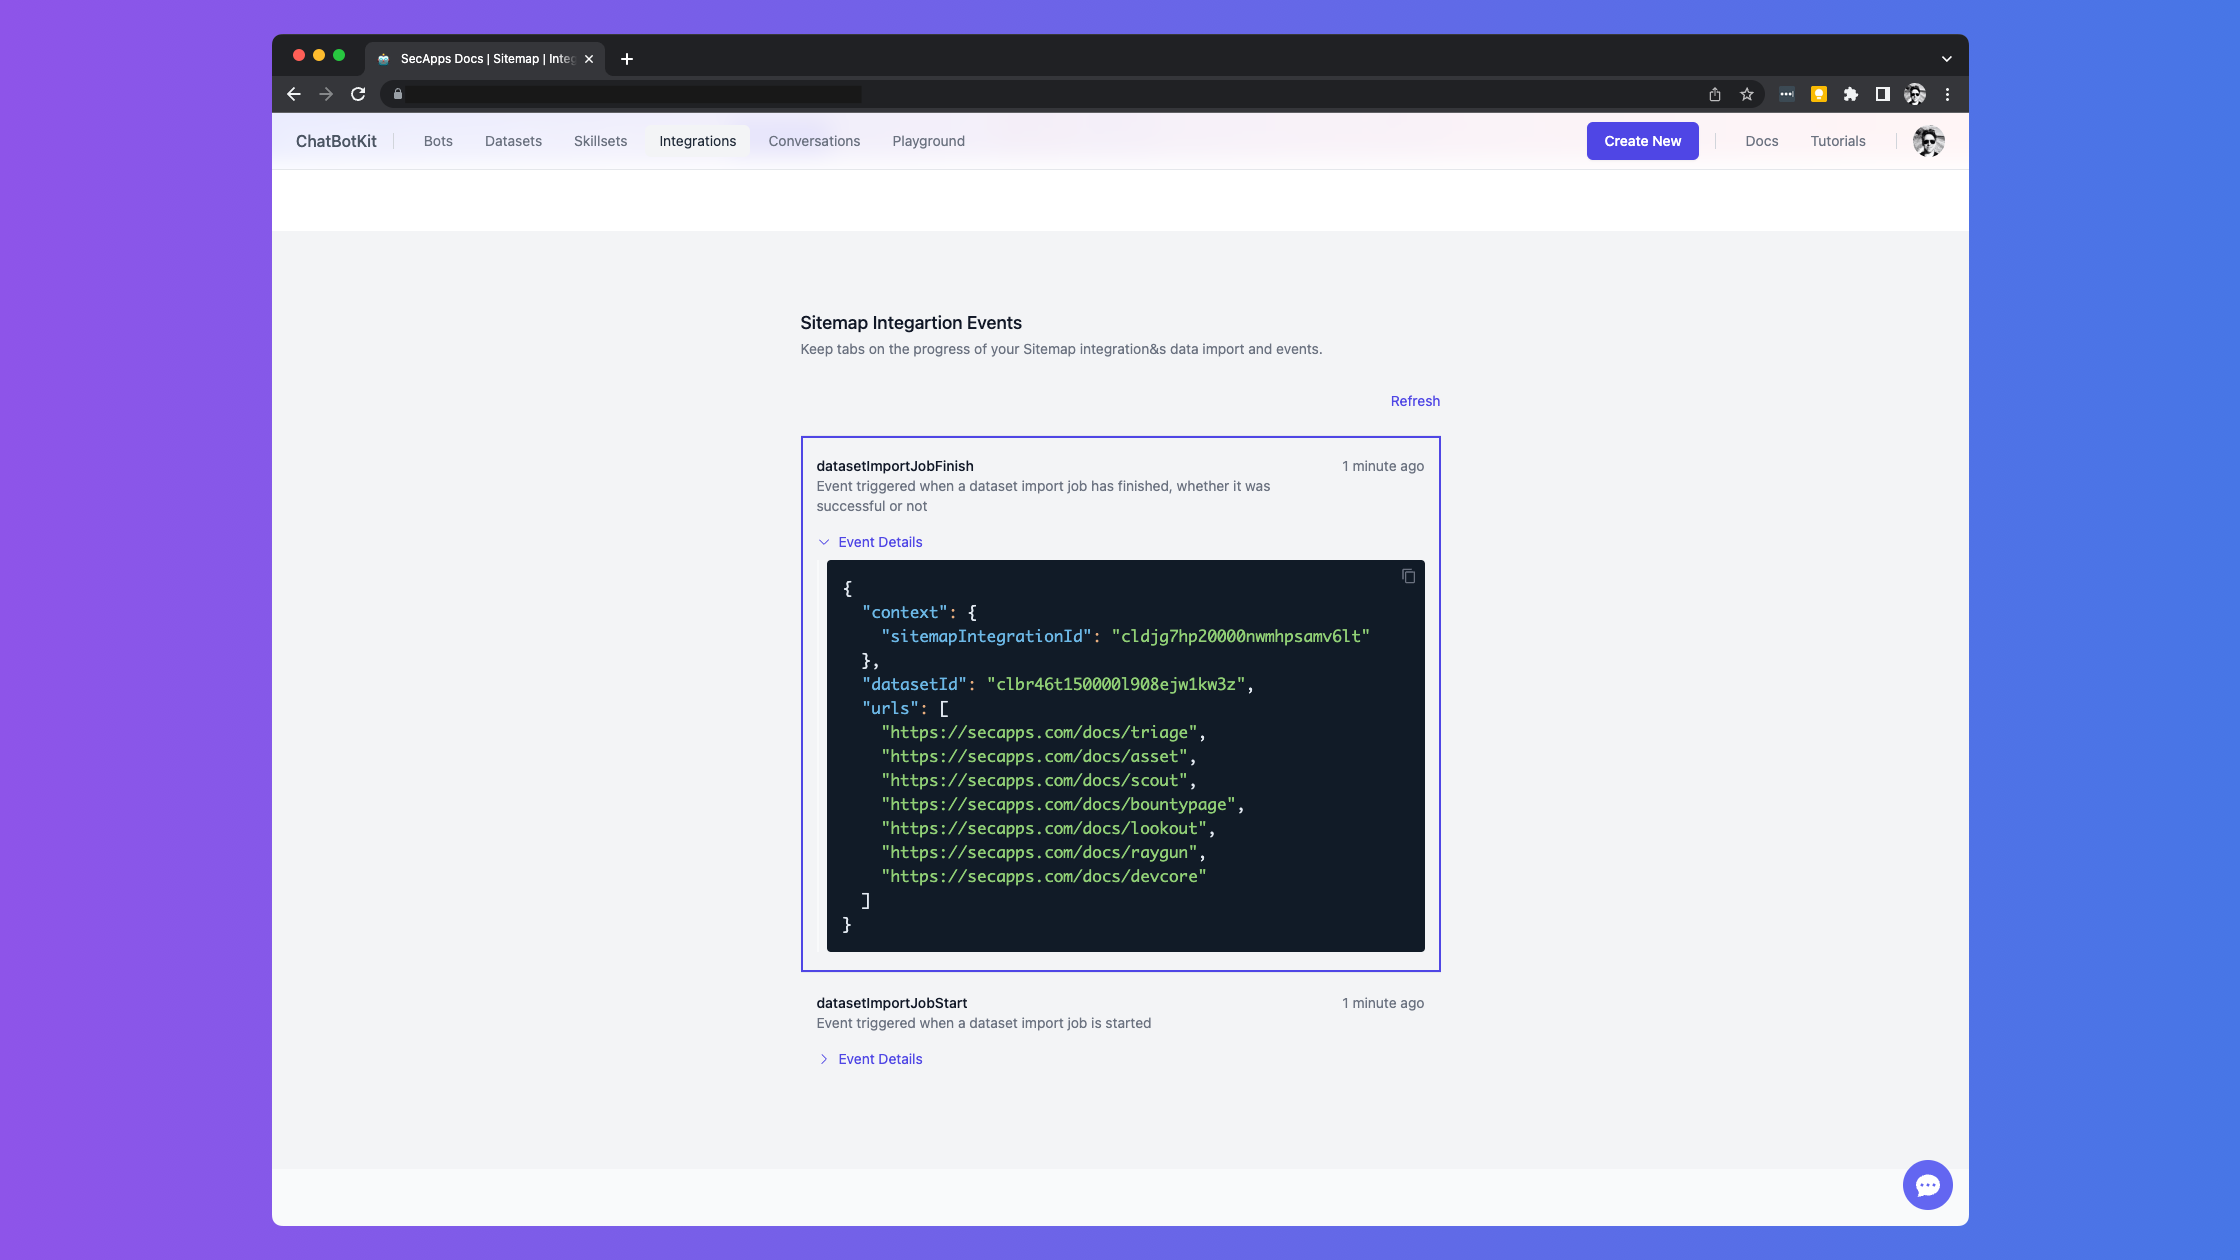The height and width of the screenshot is (1260, 2240).
Task: Open the user avatar in navbar
Action: tap(1928, 141)
